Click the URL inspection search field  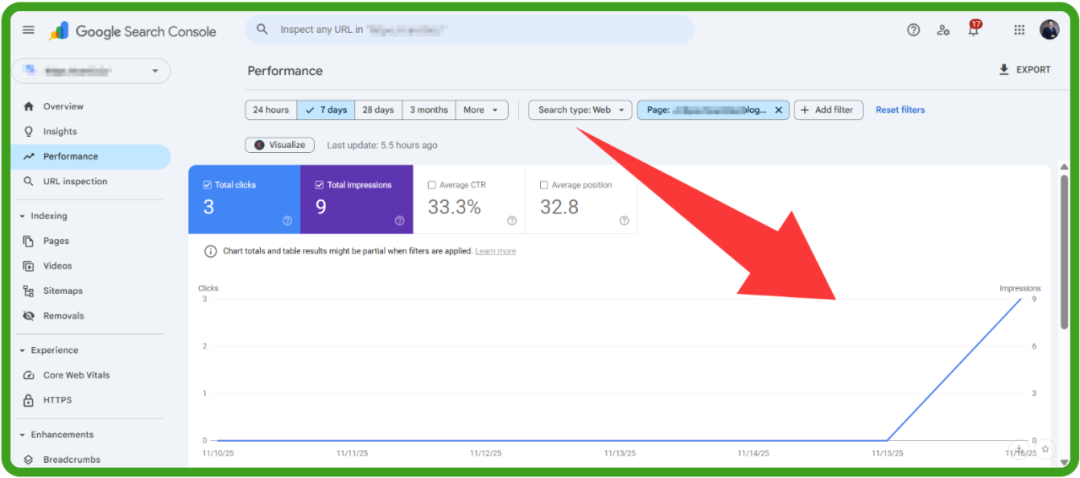[x=470, y=30]
